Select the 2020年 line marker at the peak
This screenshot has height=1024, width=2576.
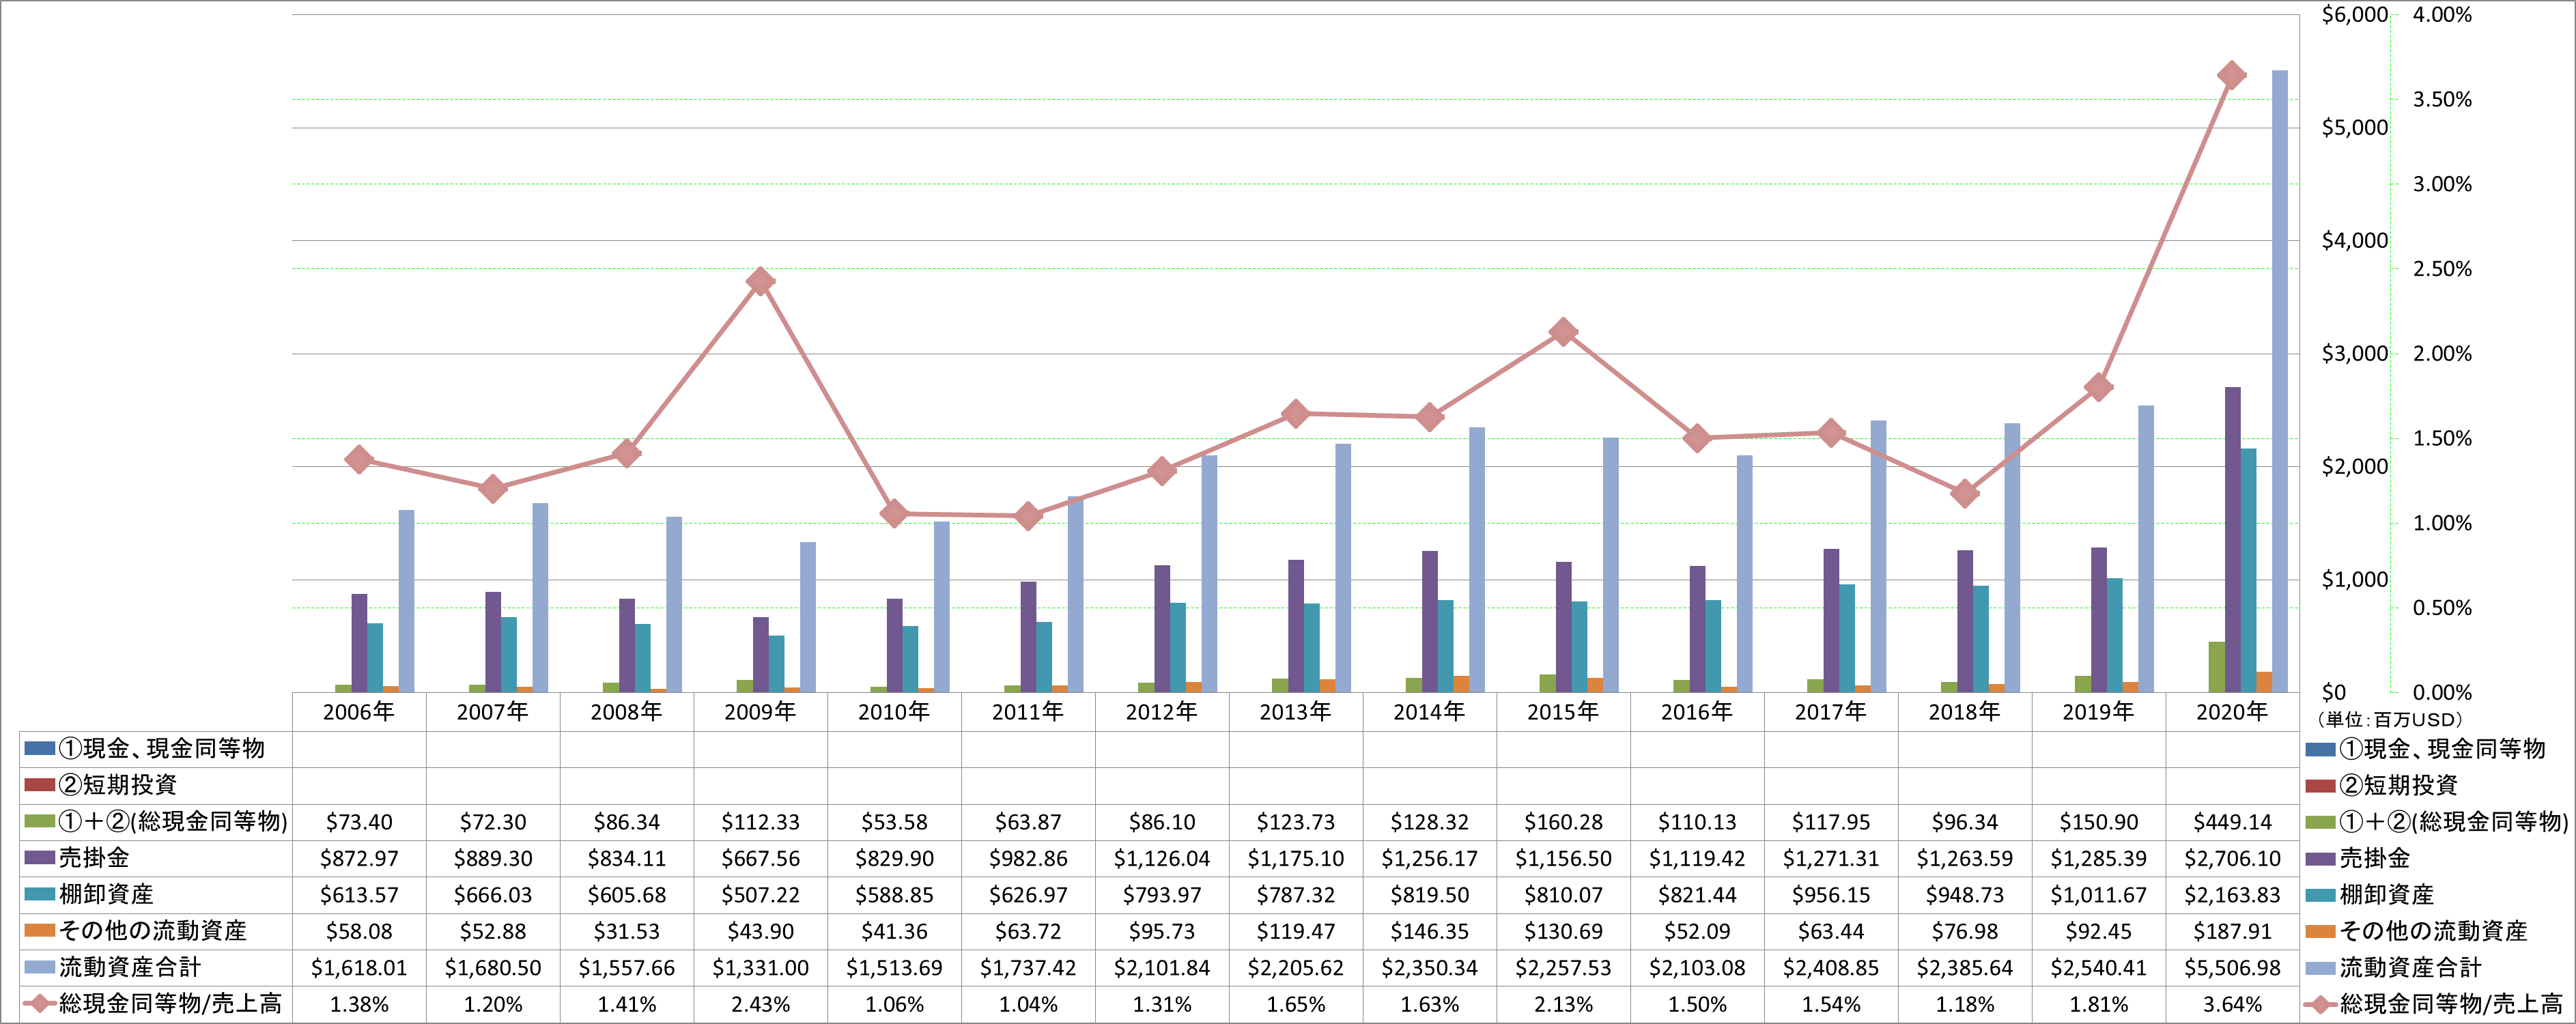[x=2231, y=76]
